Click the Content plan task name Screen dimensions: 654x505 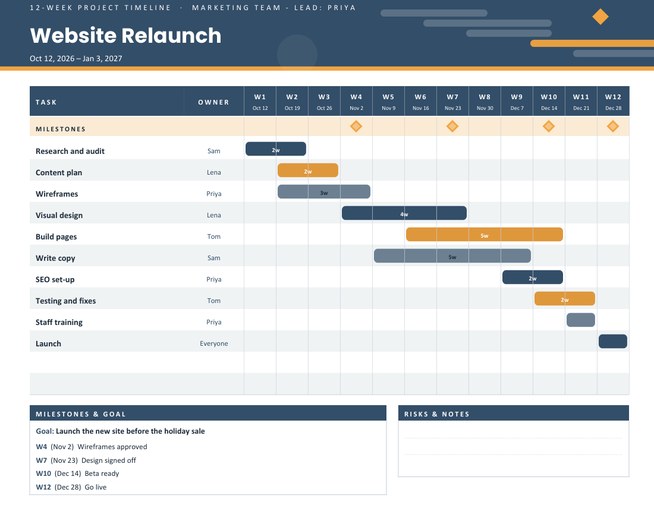(x=59, y=173)
